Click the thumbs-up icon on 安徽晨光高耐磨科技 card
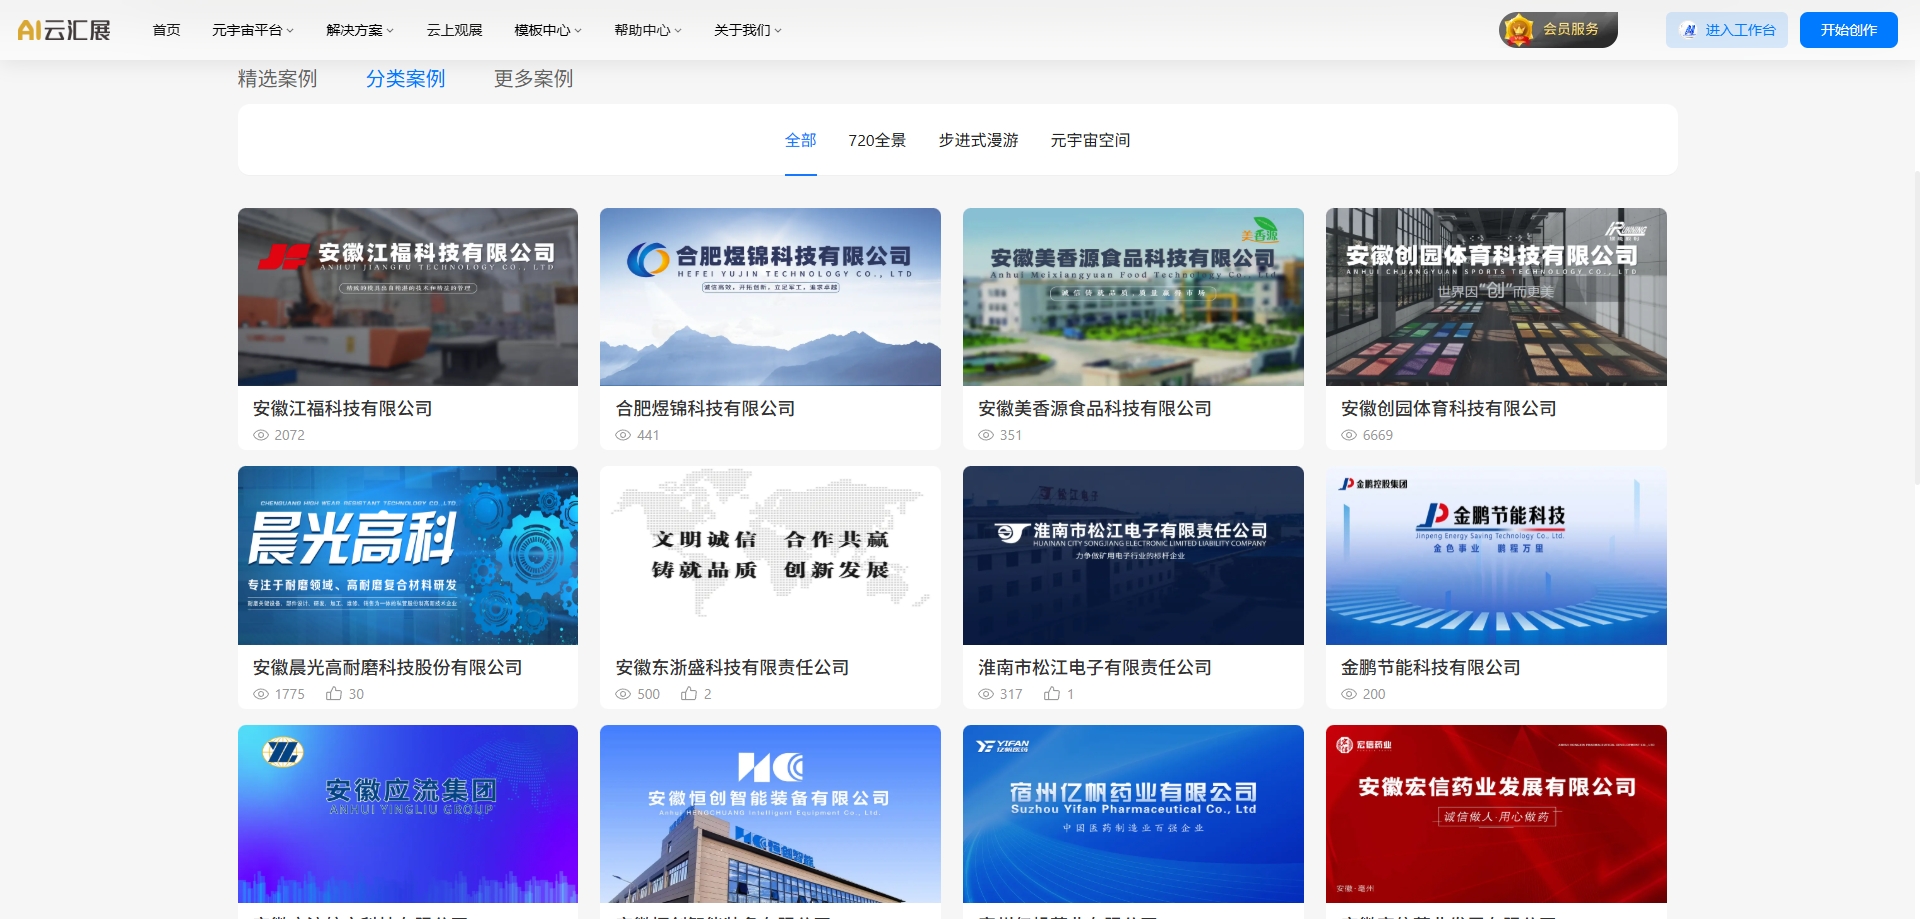Viewport: 1920px width, 919px height. (334, 694)
